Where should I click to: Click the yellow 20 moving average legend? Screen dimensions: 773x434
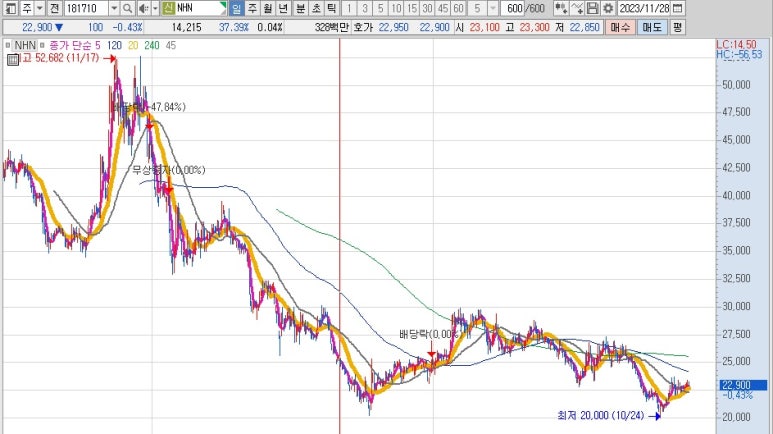(133, 45)
